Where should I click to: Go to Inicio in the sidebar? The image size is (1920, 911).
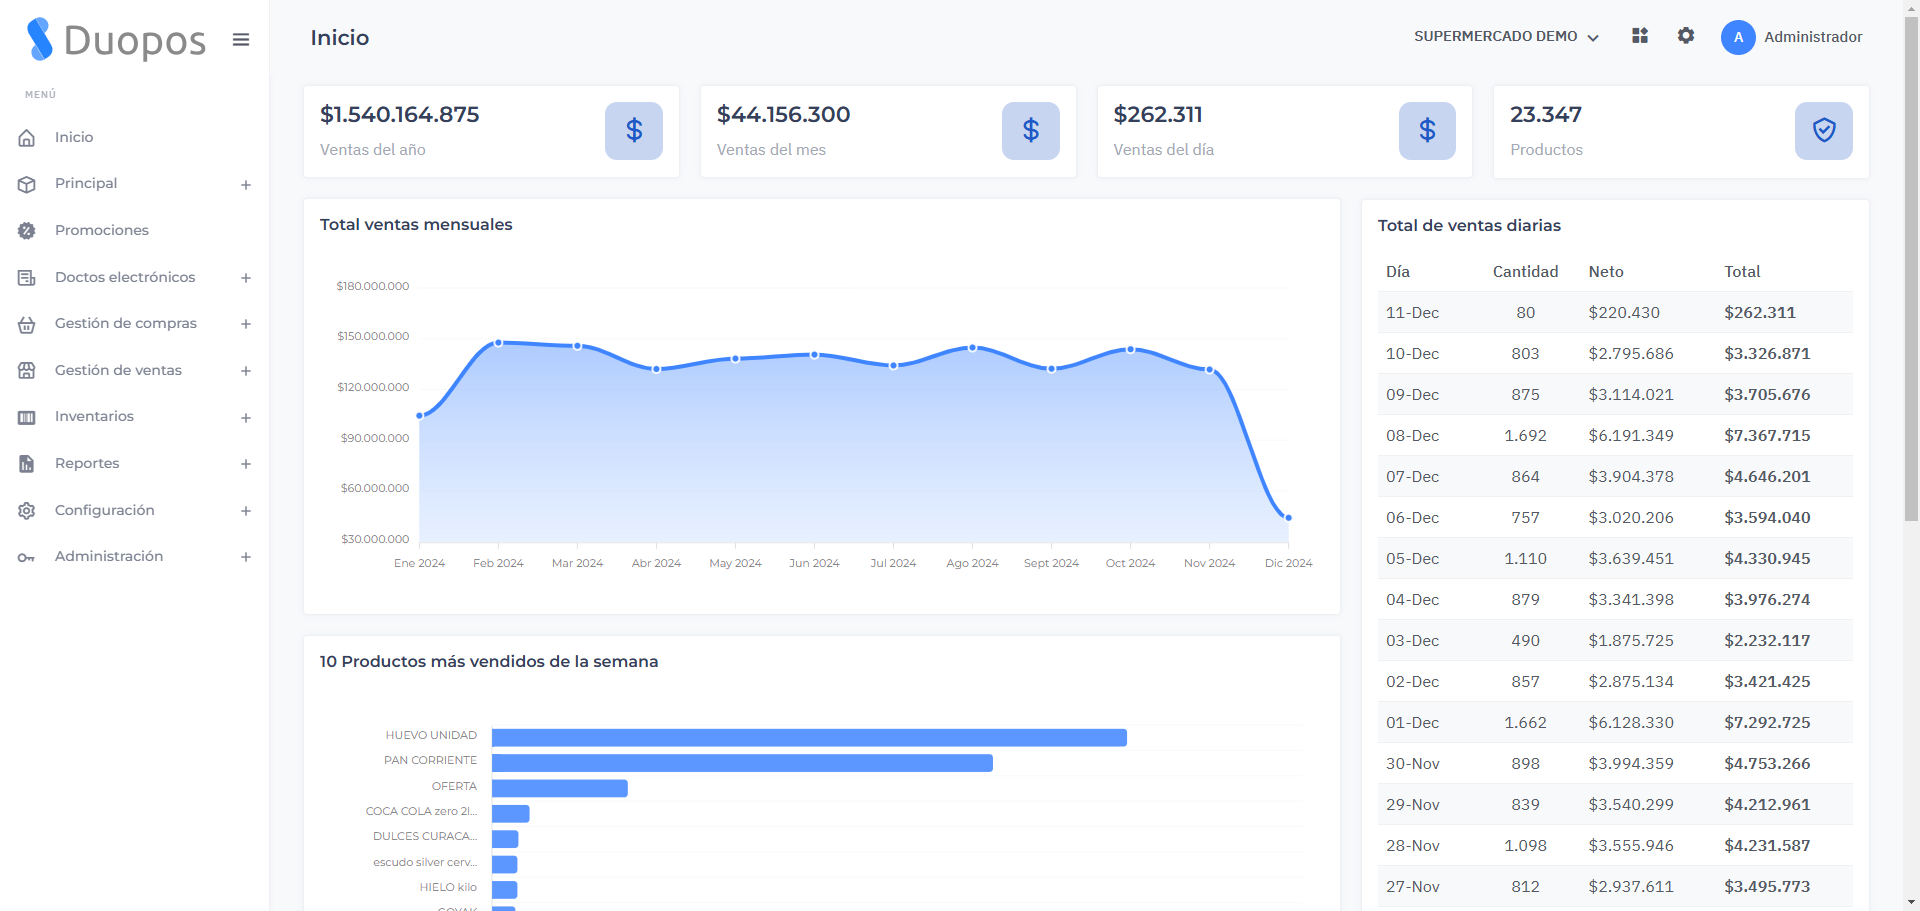[74, 138]
